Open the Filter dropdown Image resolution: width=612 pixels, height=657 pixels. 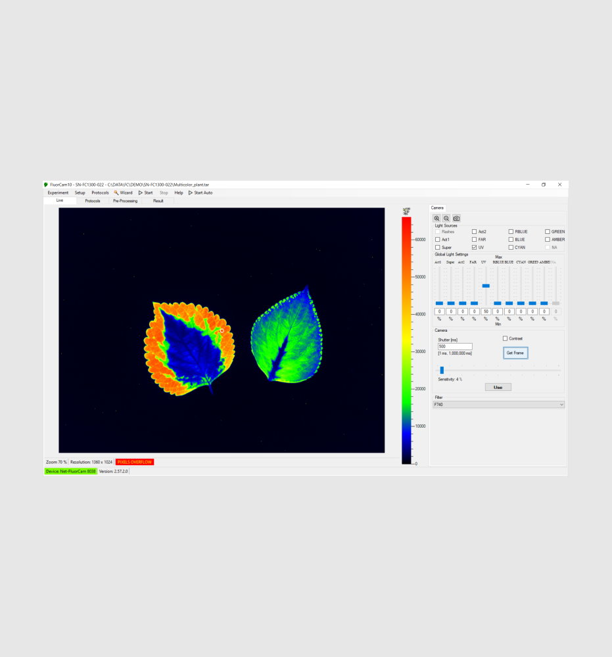click(x=498, y=405)
